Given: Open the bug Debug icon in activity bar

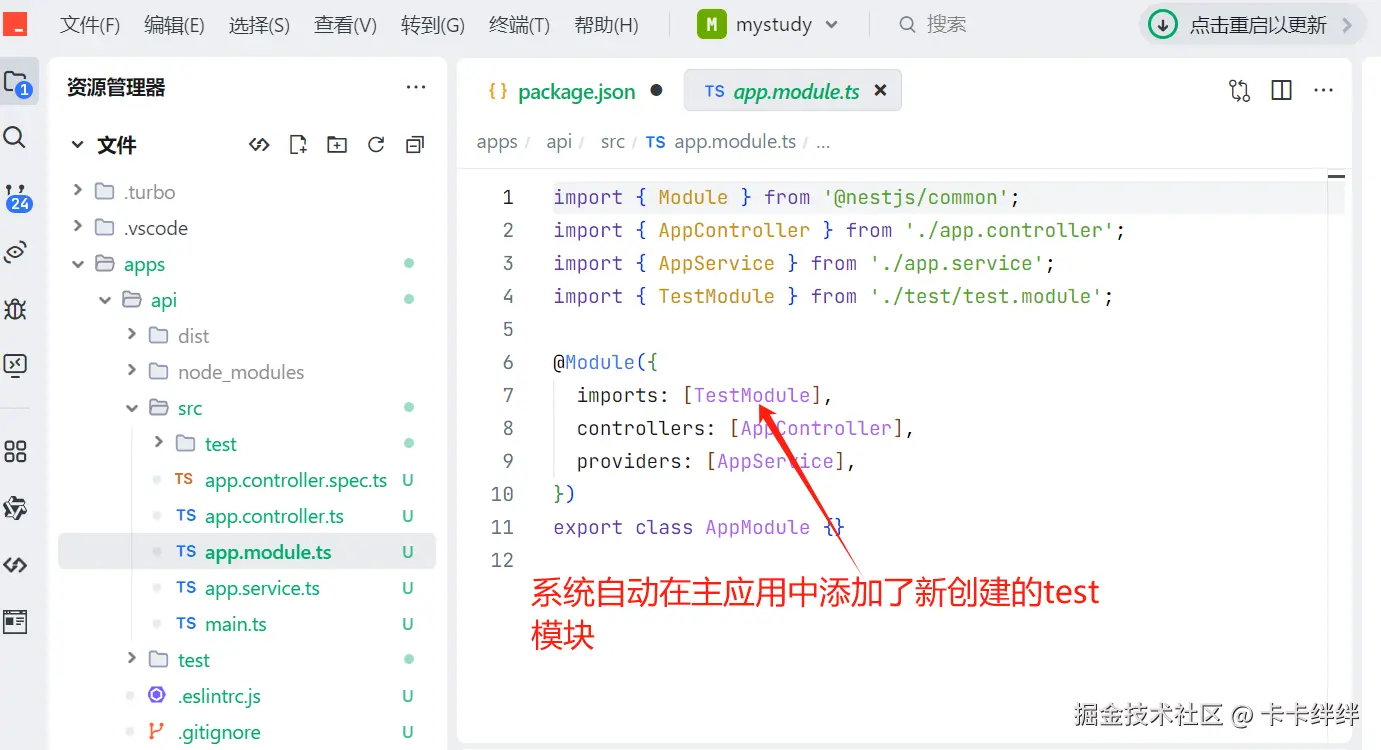Looking at the screenshot, I should (15, 308).
